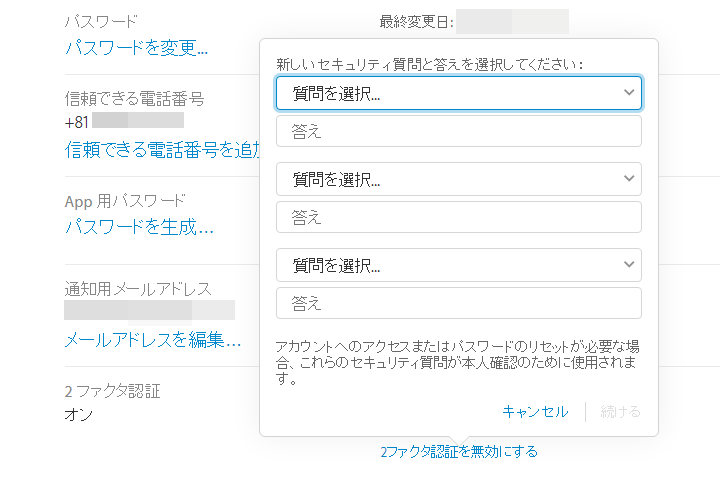The width and height of the screenshot is (720, 480).
Task: Click the chevron arrow of first question selector
Action: pos(629,92)
